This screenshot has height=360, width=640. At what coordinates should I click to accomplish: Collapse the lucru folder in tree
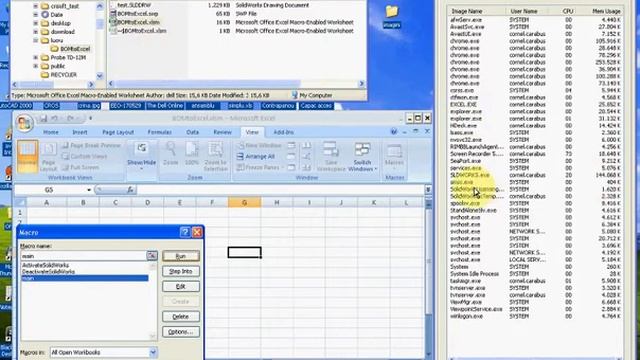click(x=36, y=40)
